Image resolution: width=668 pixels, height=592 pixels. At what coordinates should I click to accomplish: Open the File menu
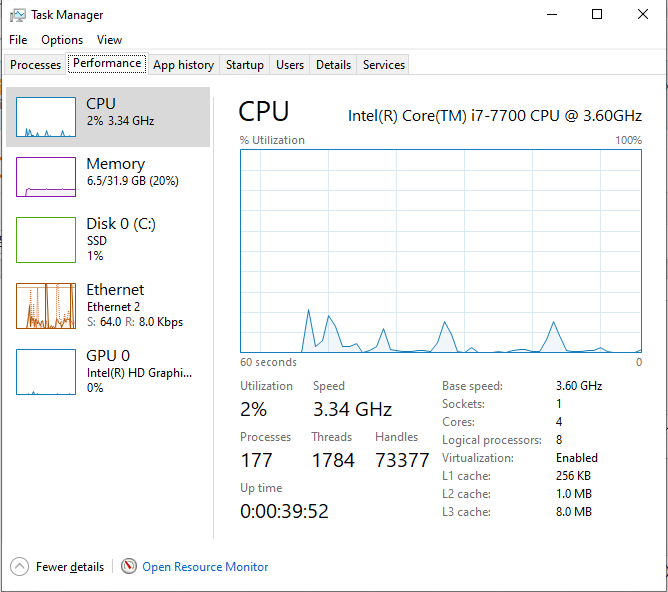[18, 40]
